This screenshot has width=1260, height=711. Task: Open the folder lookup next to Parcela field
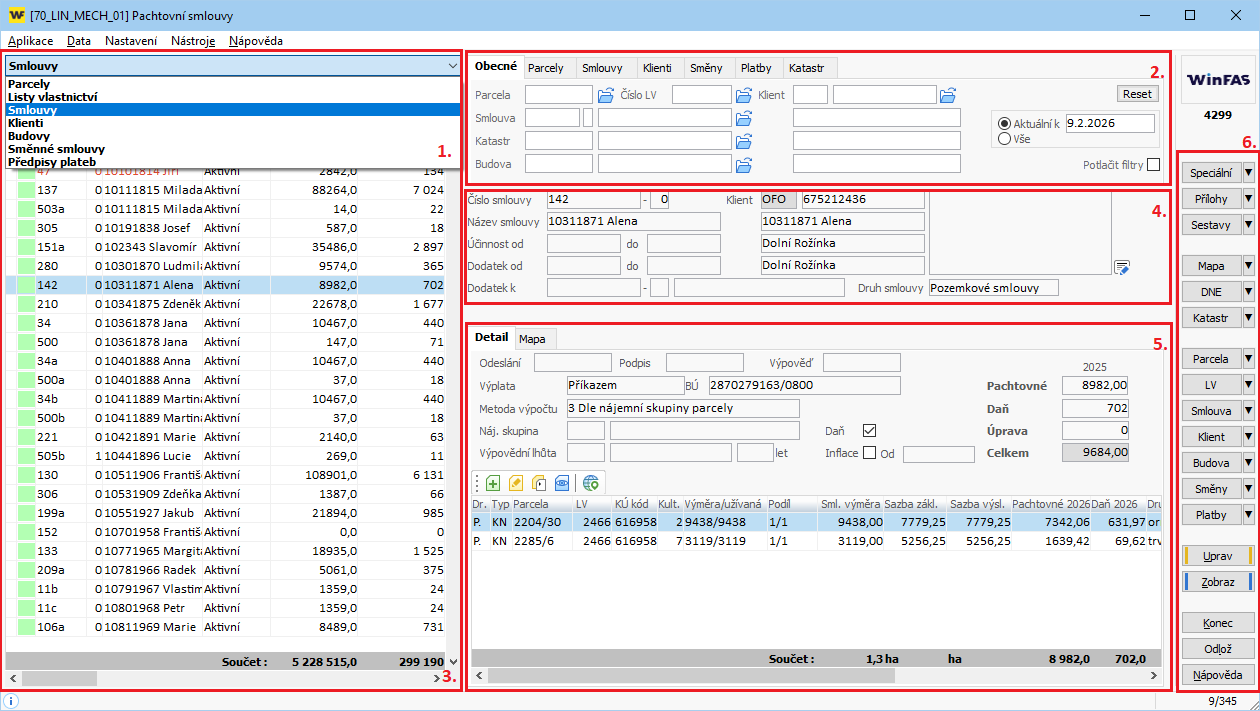point(605,95)
